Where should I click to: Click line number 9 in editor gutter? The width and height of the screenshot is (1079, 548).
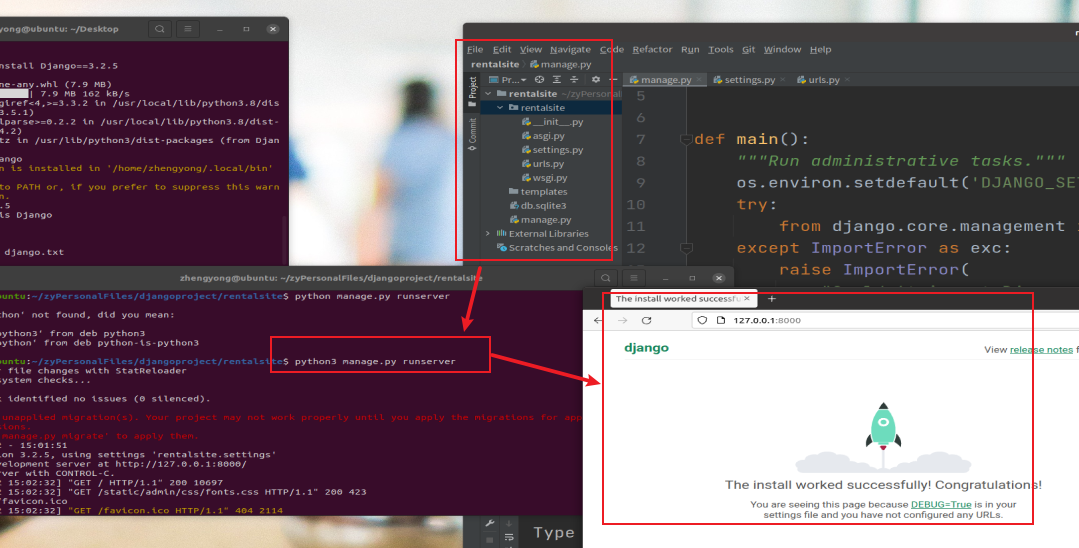click(641, 183)
